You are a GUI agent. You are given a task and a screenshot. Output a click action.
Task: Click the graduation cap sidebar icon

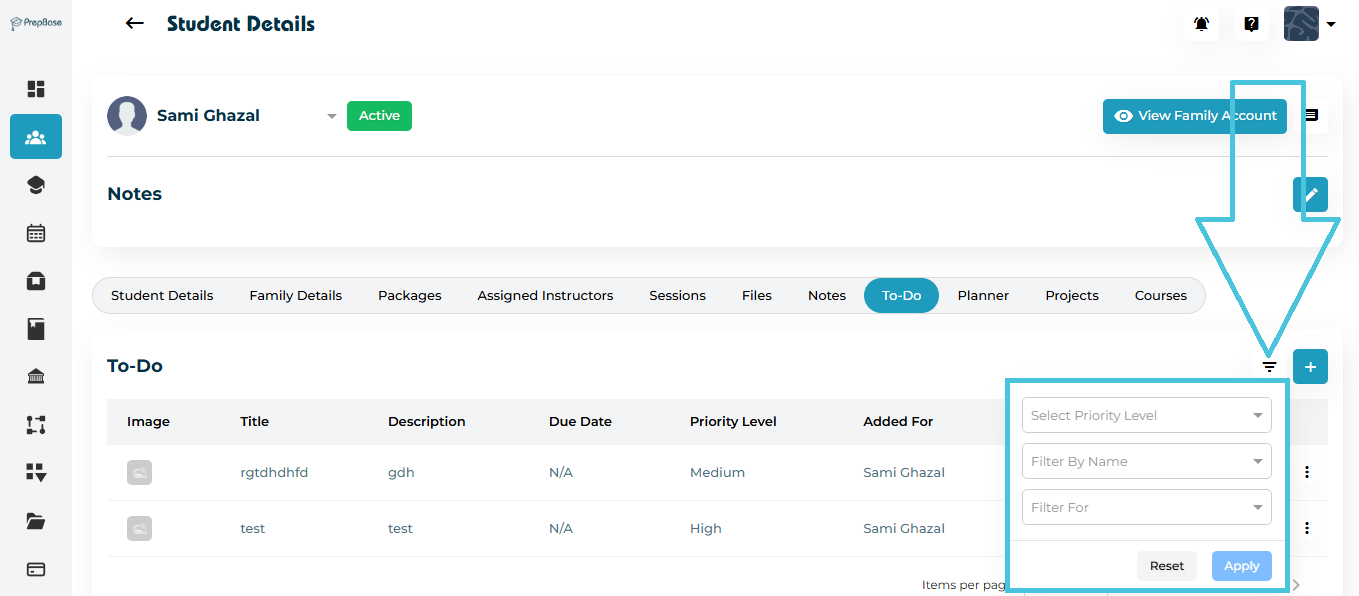(x=36, y=185)
